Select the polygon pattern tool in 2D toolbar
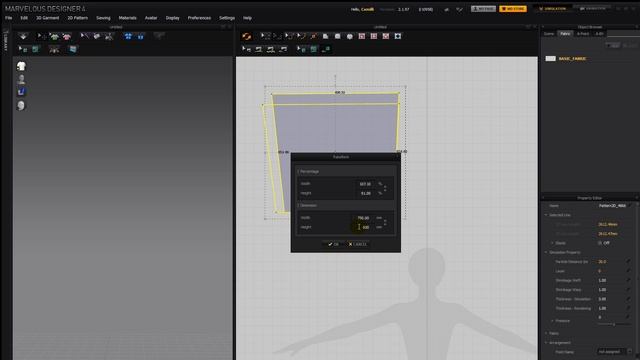 [325, 36]
